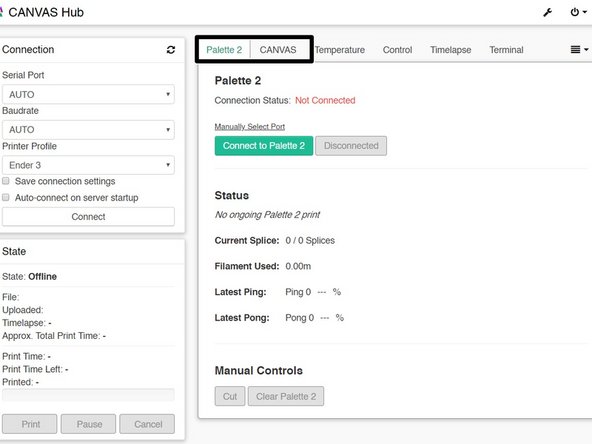
Task: Open the Temperature tab
Action: point(340,50)
